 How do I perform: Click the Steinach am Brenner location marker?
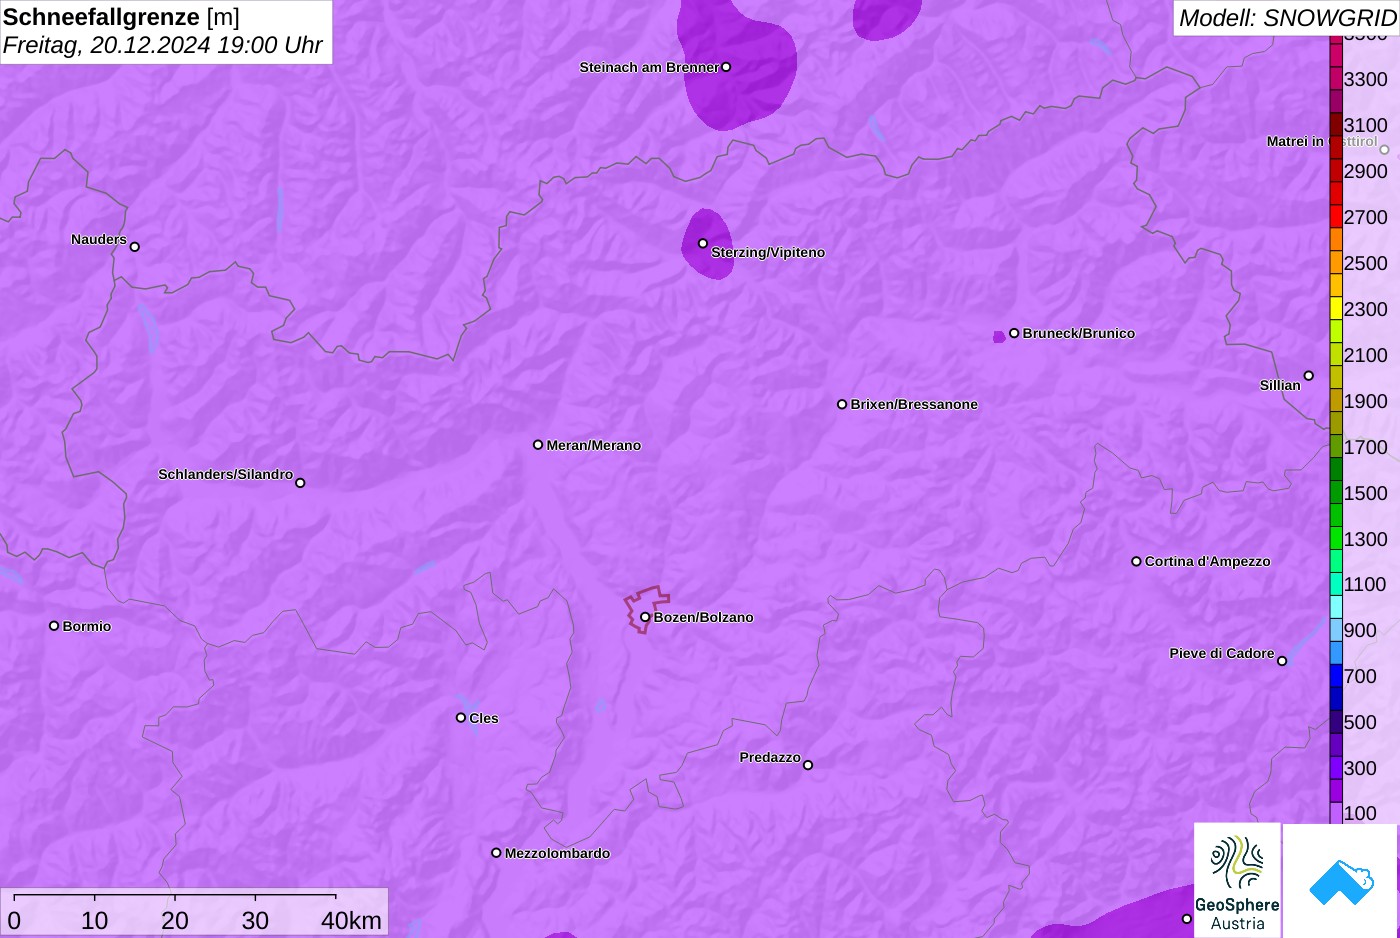pyautogui.click(x=726, y=67)
